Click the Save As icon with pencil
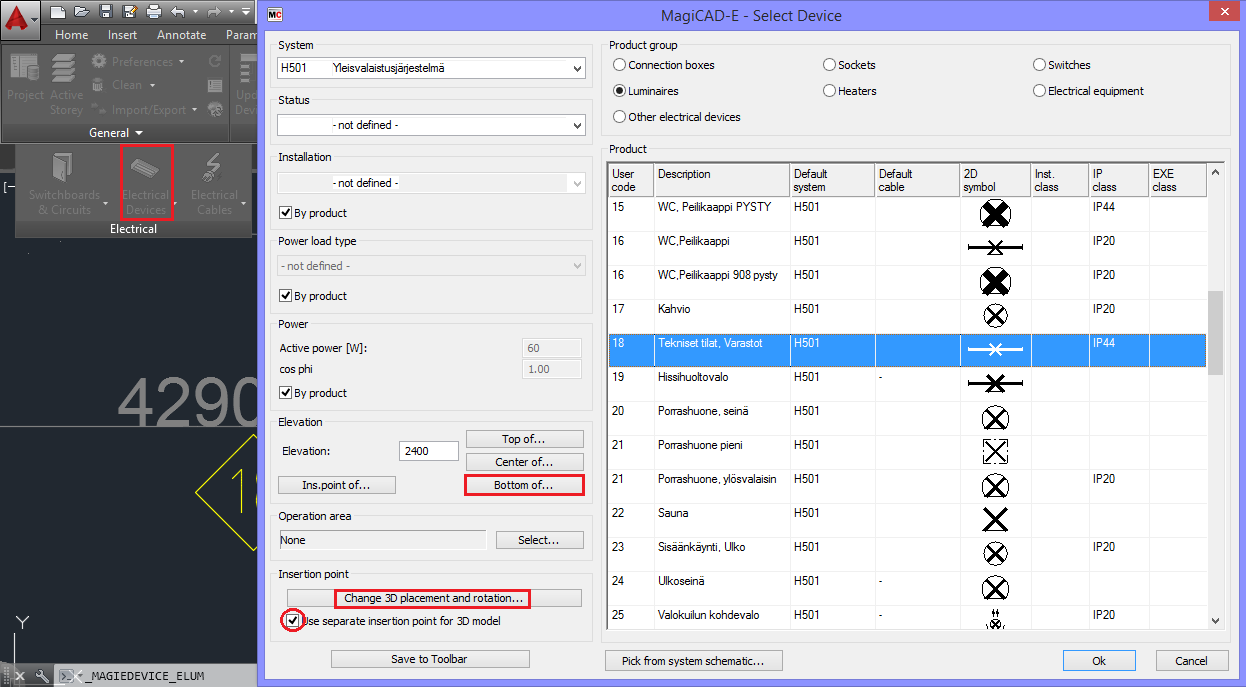The width and height of the screenshot is (1246, 687). click(x=129, y=12)
